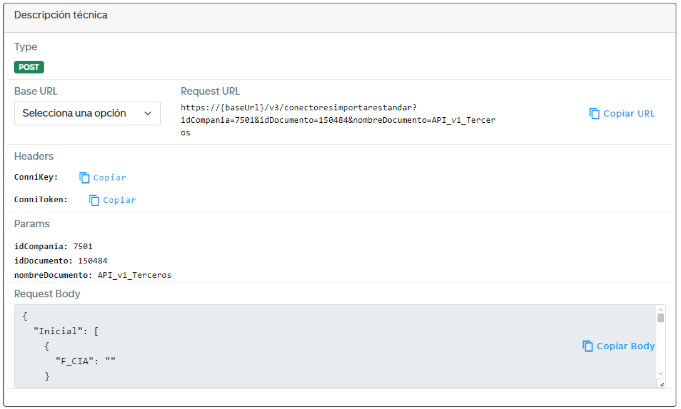
Task: Click the Copiar Body link text
Action: pos(625,346)
